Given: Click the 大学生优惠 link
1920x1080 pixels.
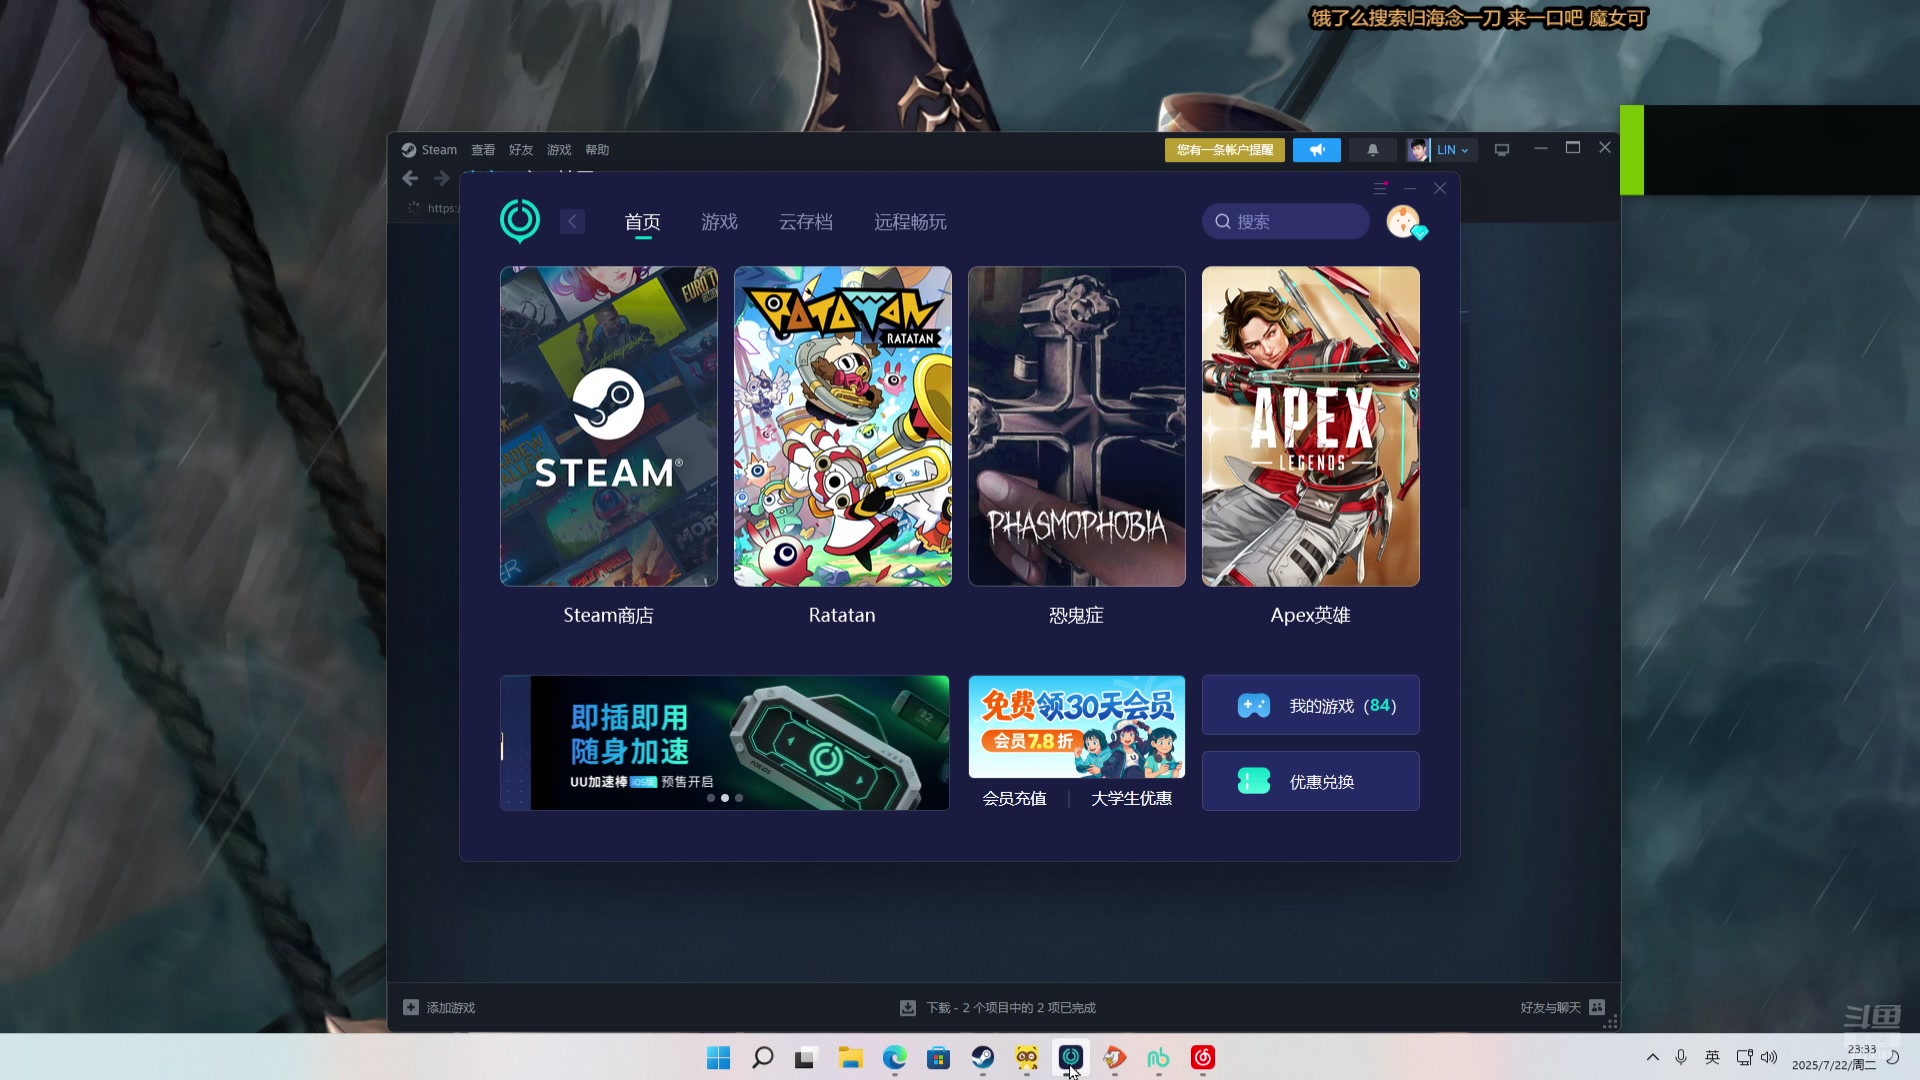Looking at the screenshot, I should point(1131,798).
